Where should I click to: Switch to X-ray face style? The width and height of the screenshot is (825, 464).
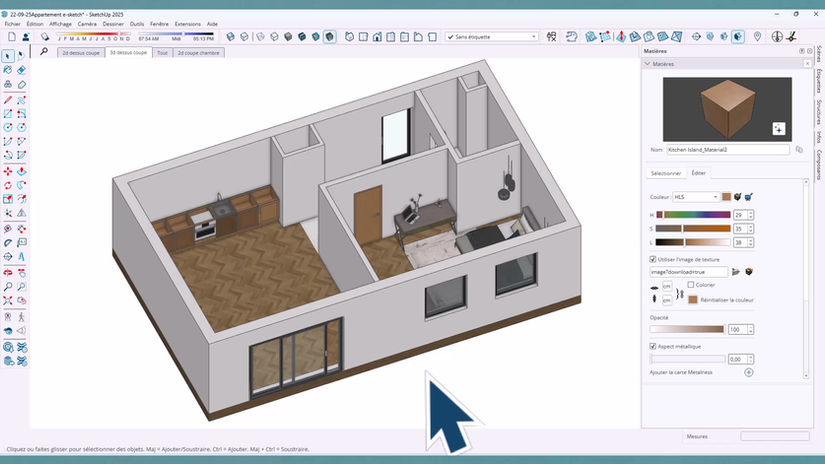(x=230, y=37)
